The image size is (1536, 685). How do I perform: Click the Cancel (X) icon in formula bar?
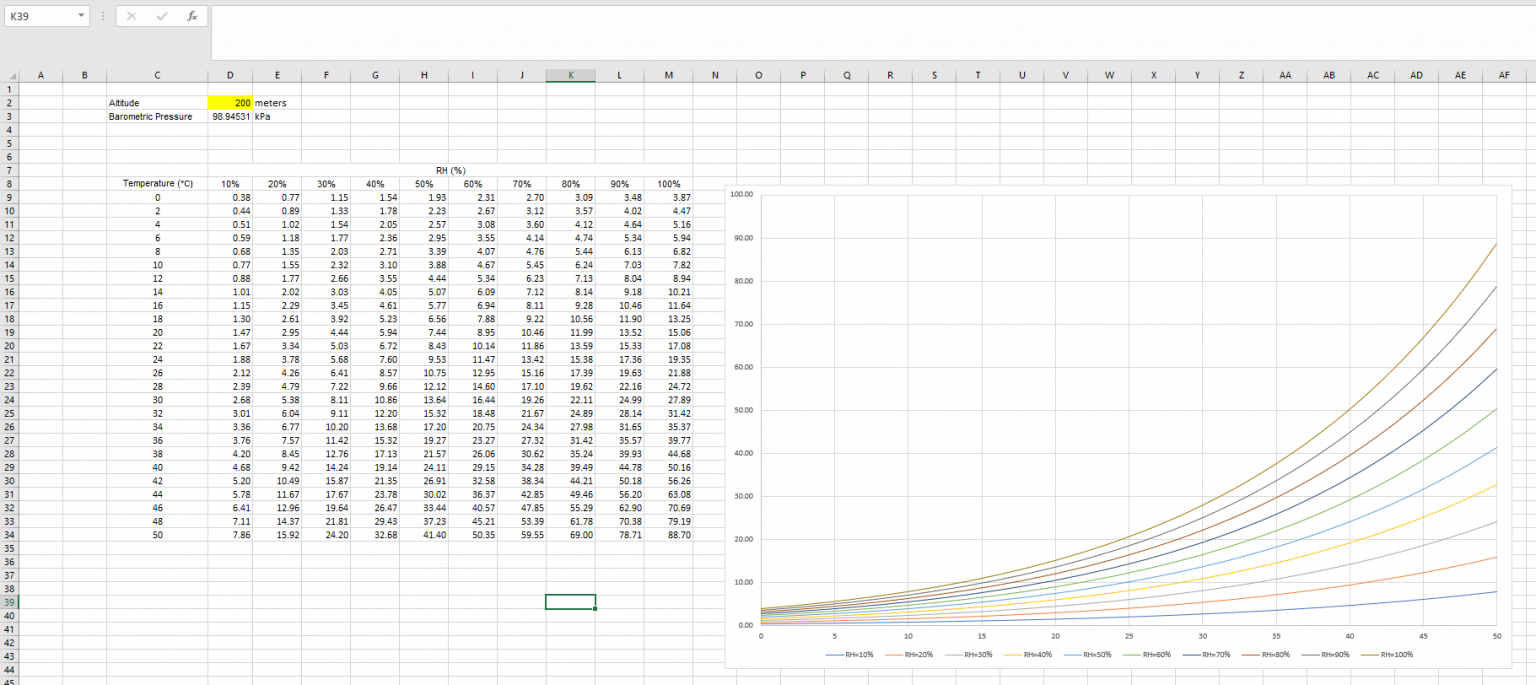[131, 16]
